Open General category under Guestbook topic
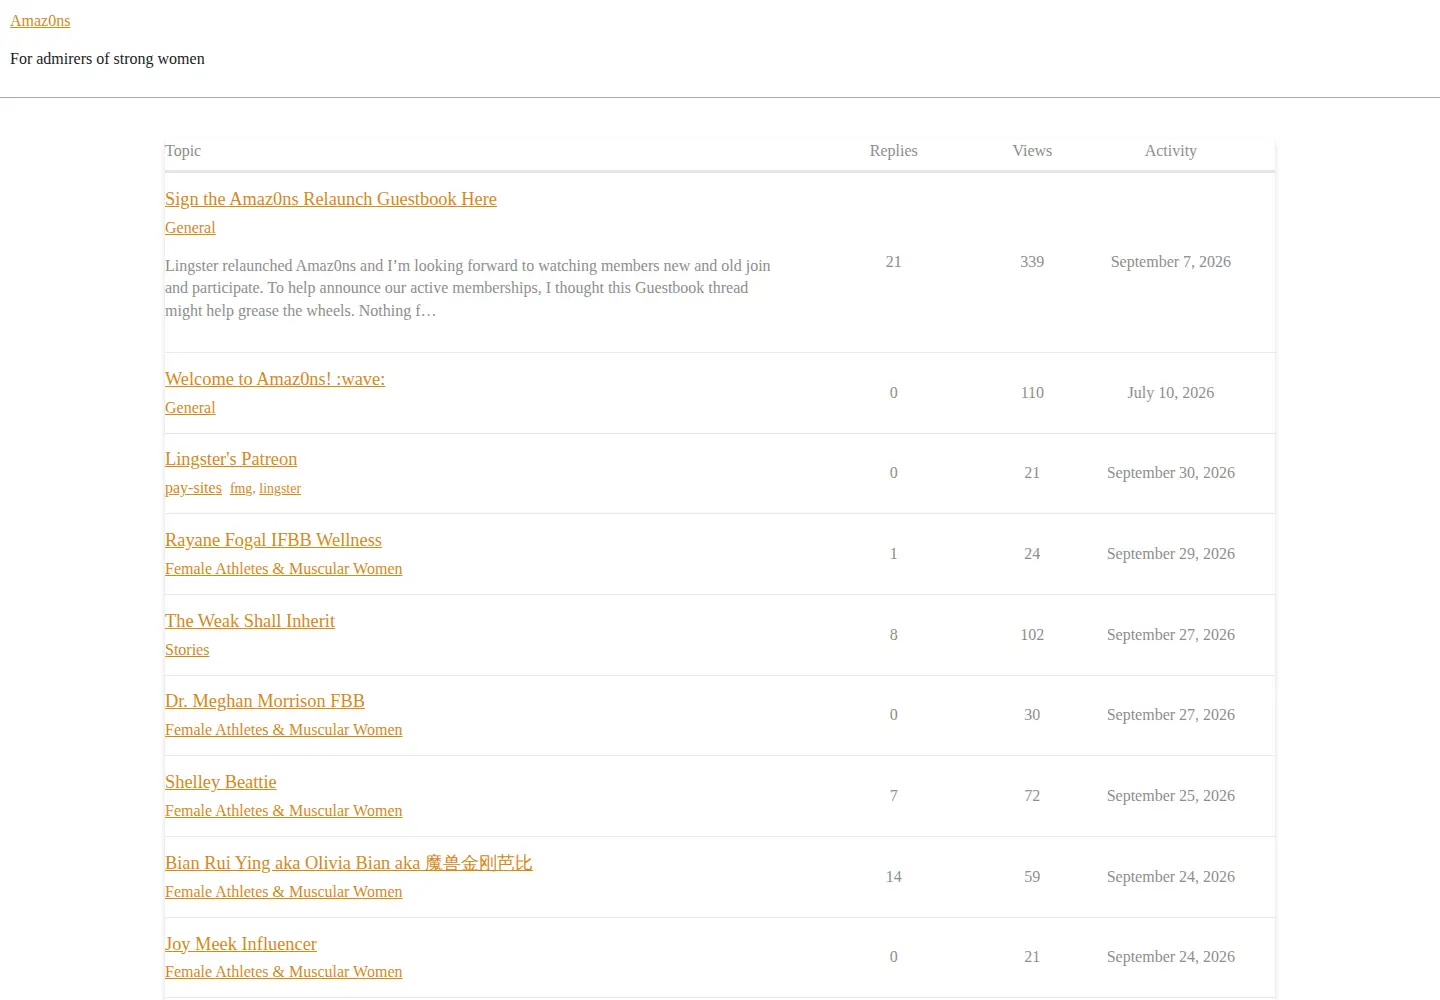 (x=190, y=228)
